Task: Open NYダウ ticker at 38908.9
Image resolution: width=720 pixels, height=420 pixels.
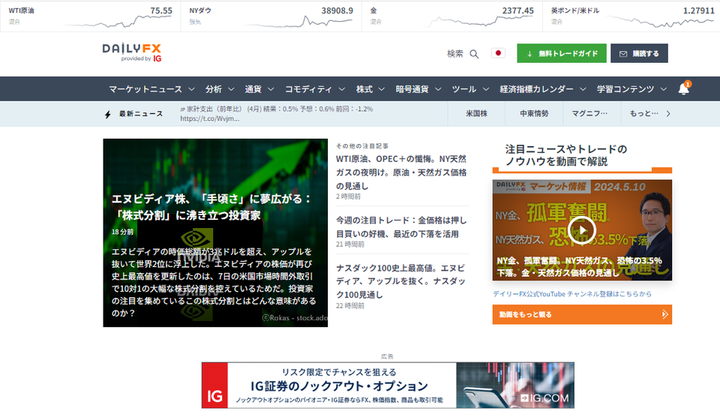Action: (271, 16)
